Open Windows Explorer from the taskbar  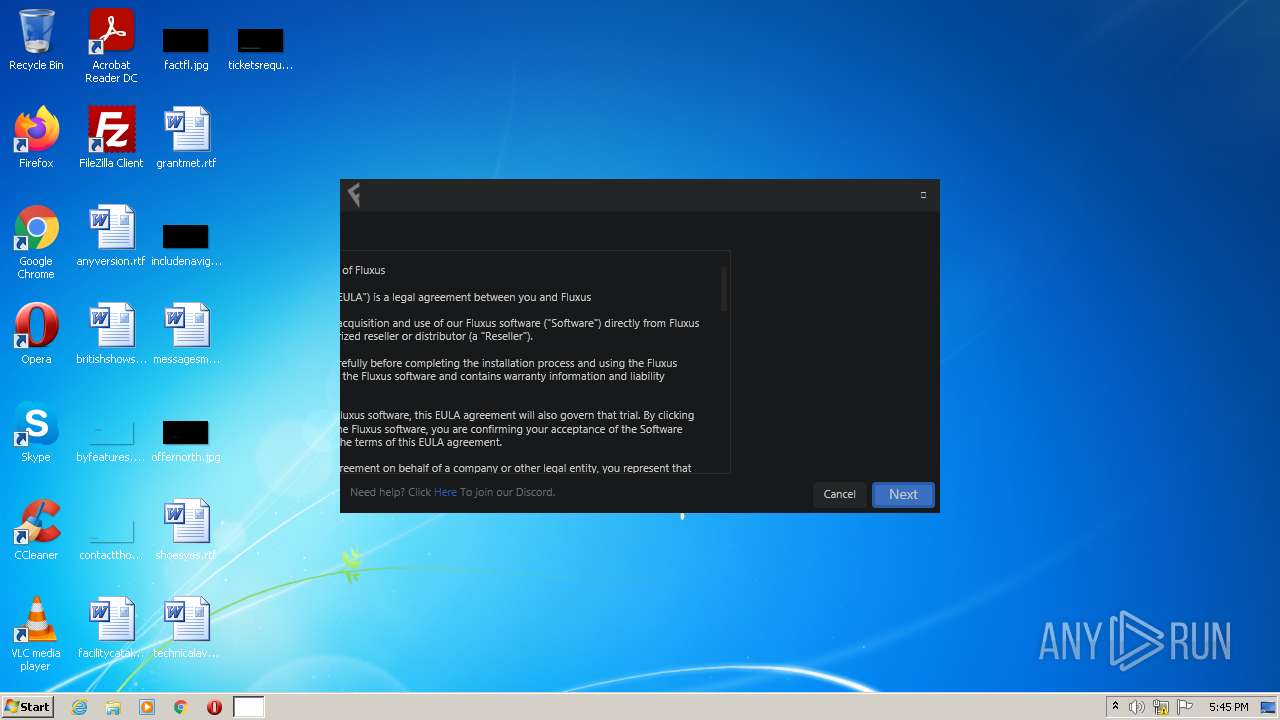point(113,707)
